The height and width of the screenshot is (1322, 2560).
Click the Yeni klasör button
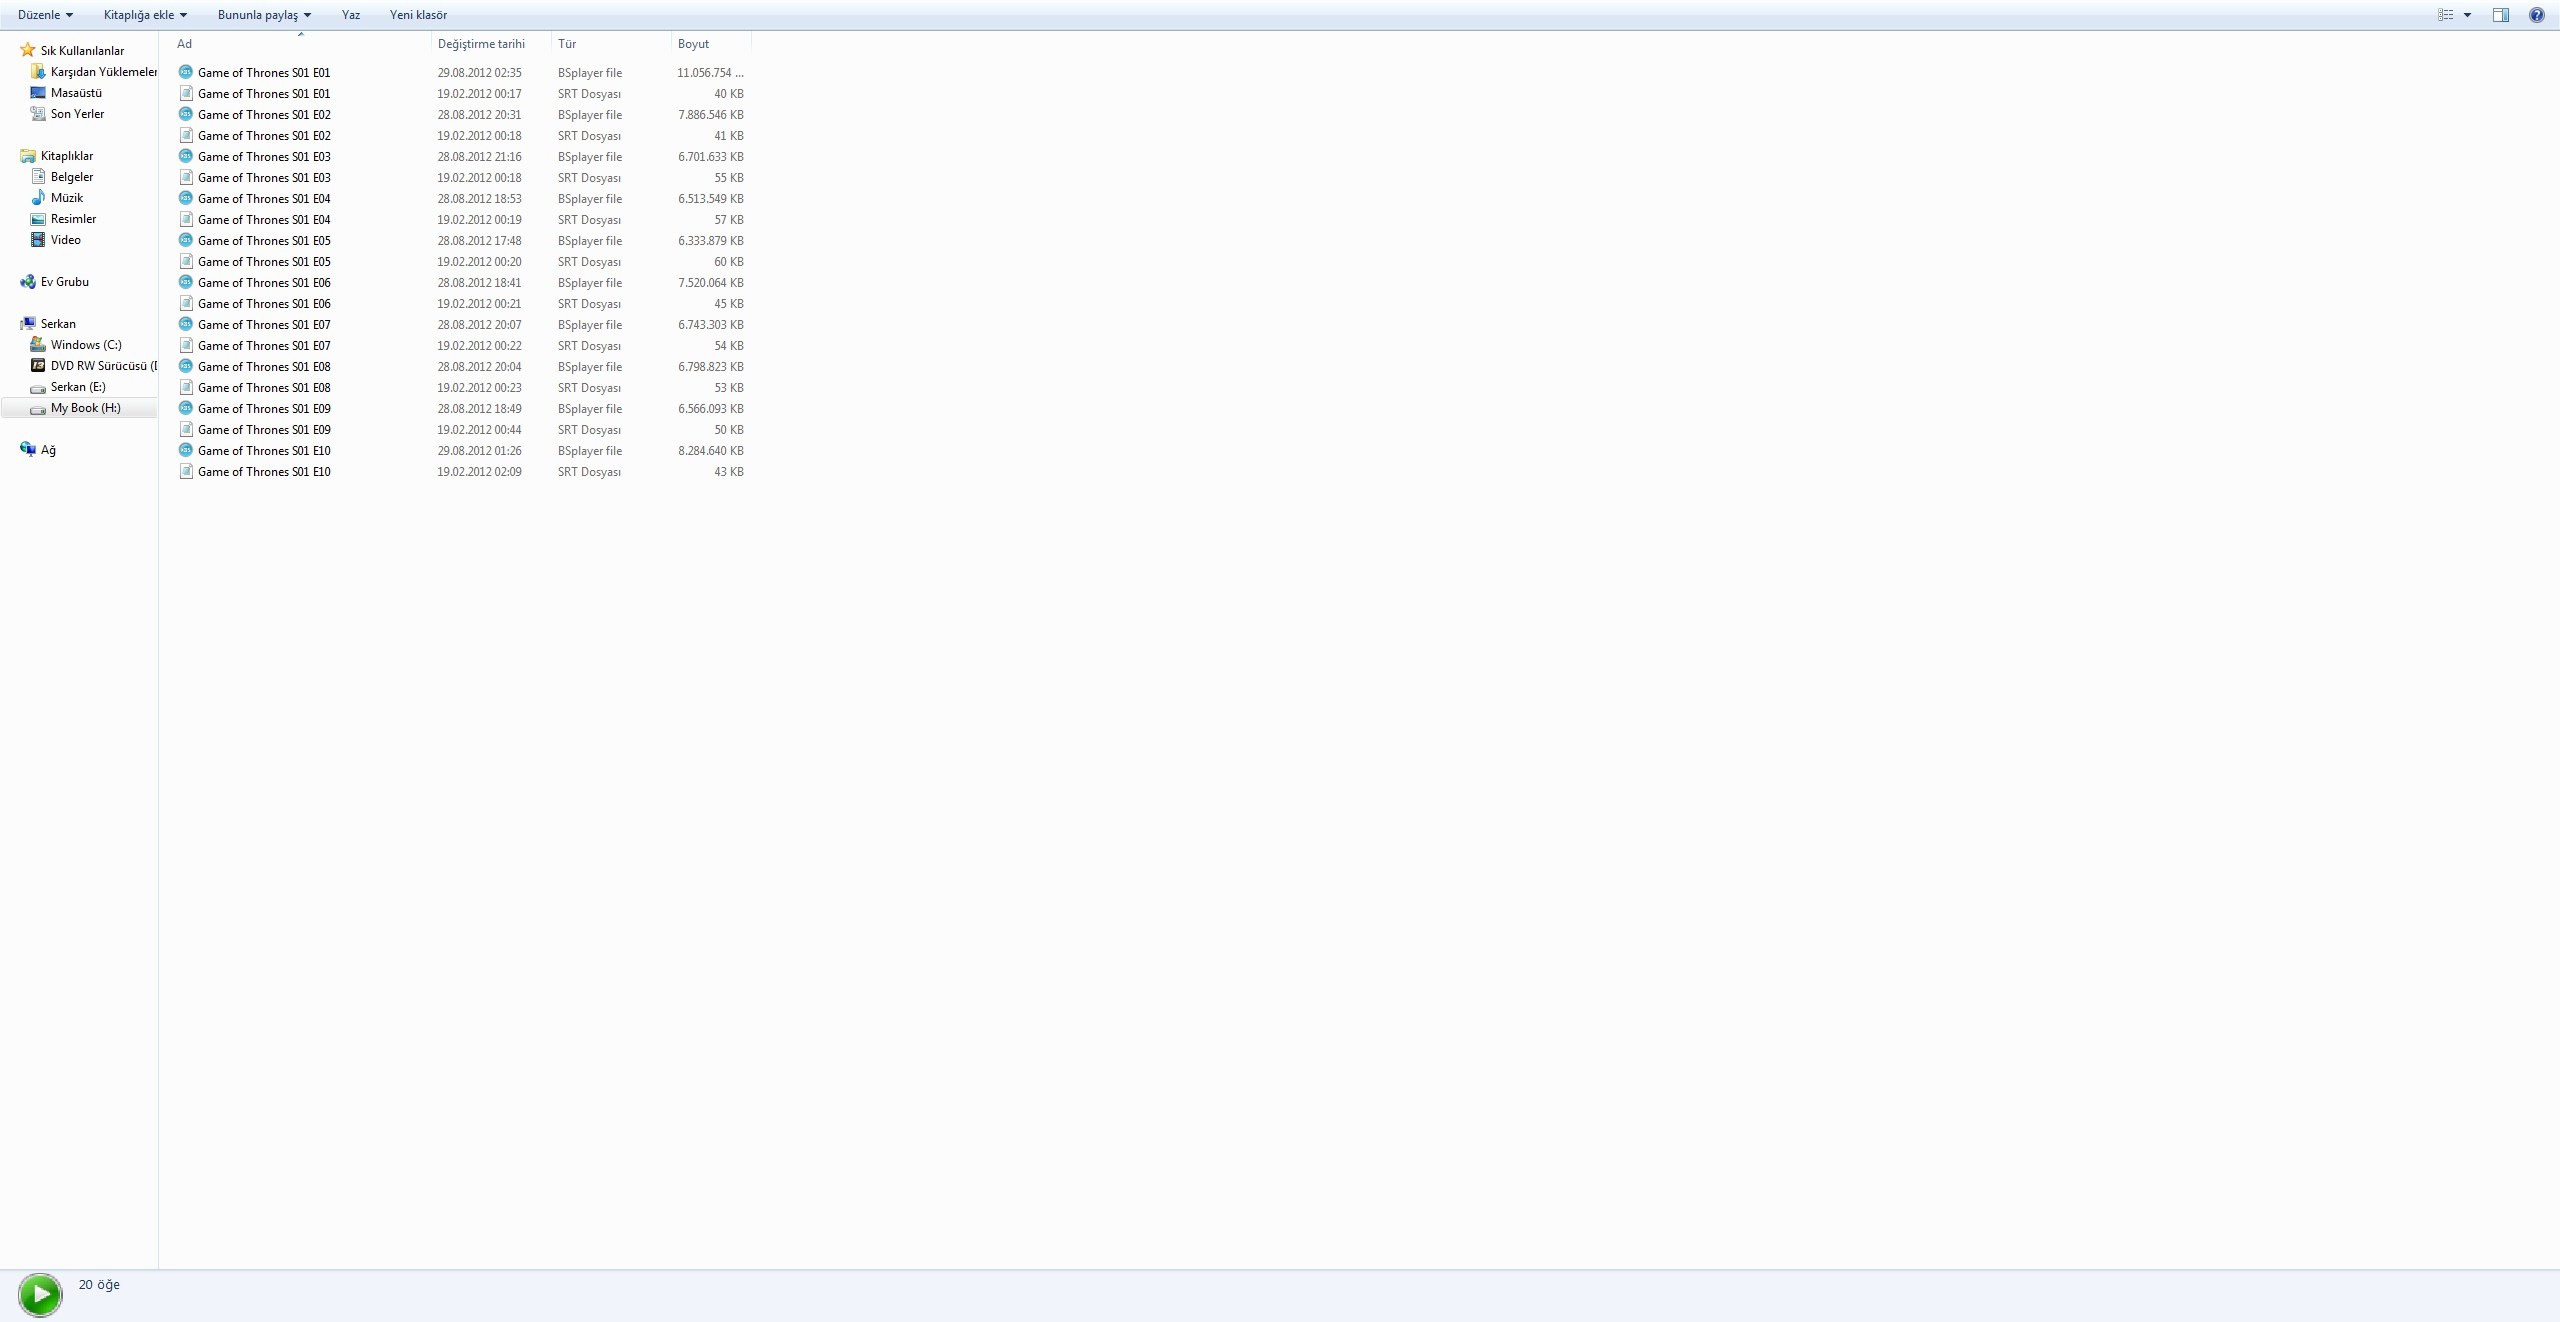click(418, 13)
